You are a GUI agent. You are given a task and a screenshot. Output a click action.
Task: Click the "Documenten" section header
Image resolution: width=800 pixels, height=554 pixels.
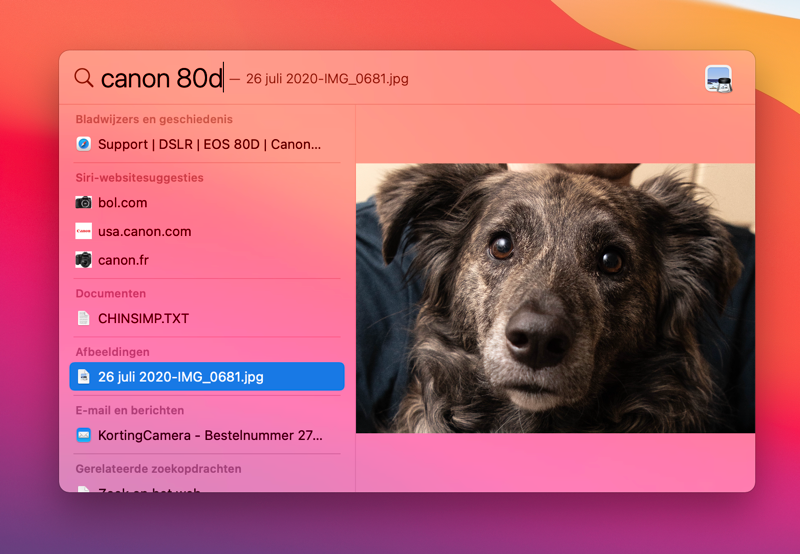point(111,293)
